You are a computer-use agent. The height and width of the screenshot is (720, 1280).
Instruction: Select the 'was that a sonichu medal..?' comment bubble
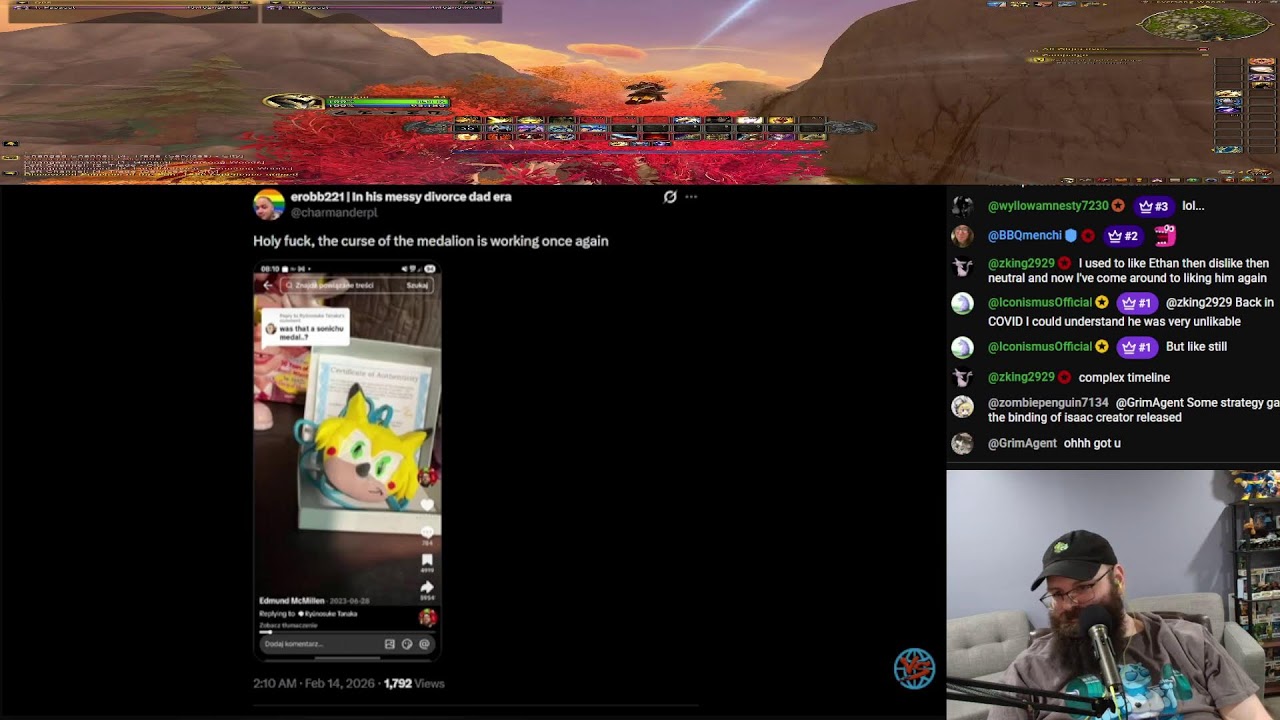pos(305,327)
